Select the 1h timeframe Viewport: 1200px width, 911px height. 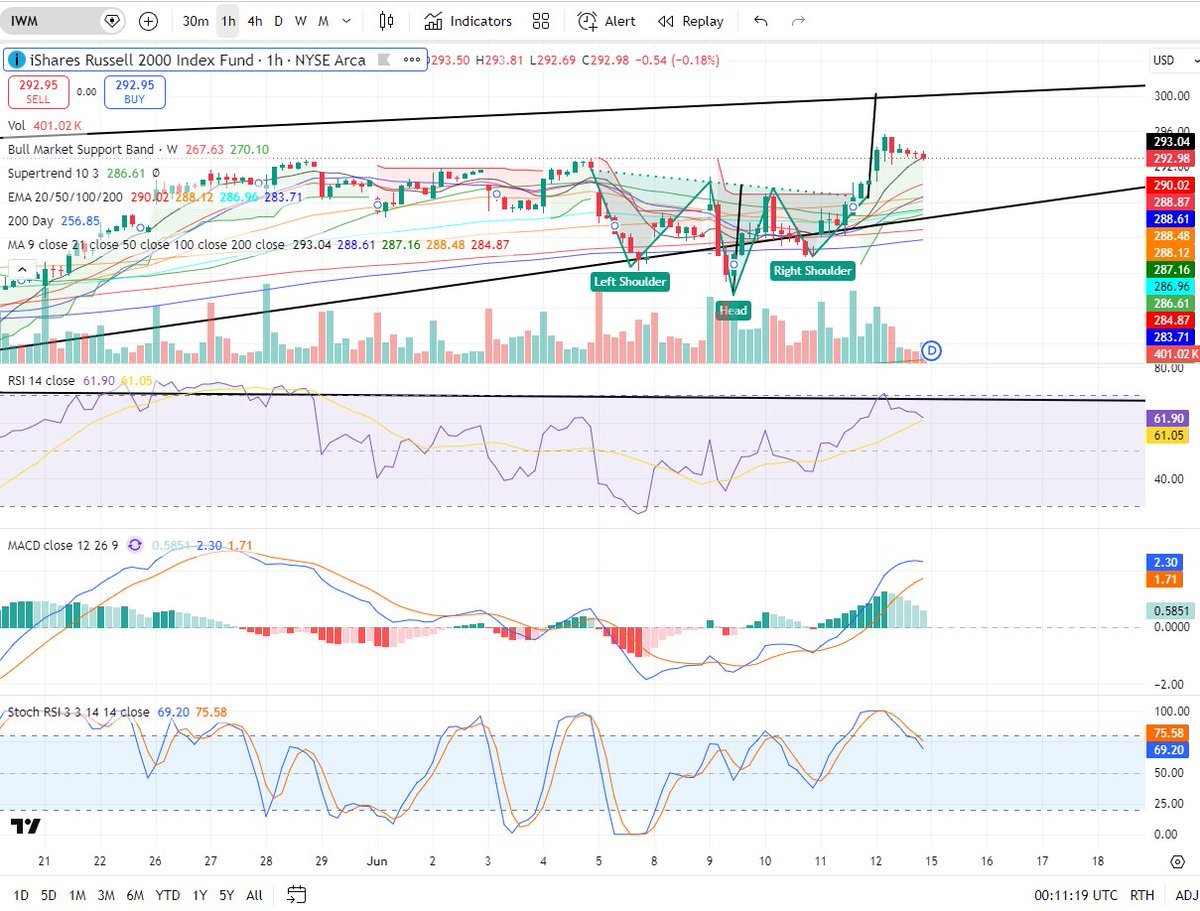[x=229, y=21]
